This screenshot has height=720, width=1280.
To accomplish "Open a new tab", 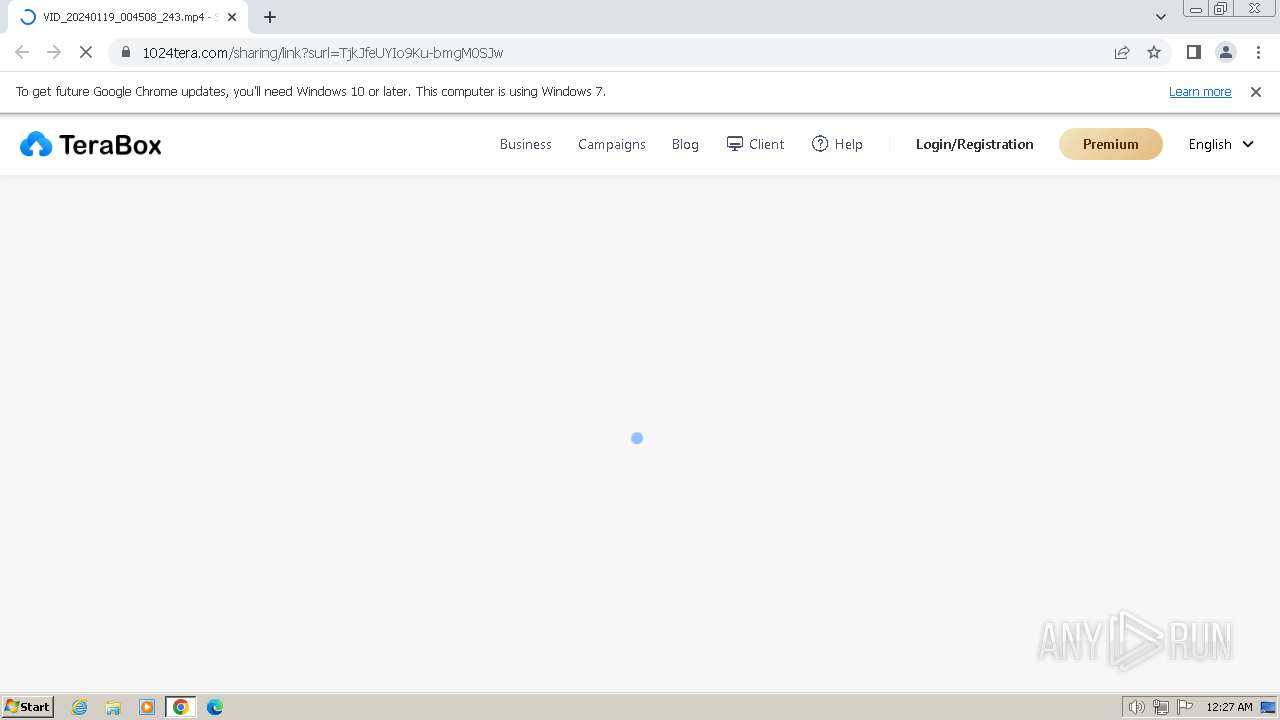I will point(270,17).
